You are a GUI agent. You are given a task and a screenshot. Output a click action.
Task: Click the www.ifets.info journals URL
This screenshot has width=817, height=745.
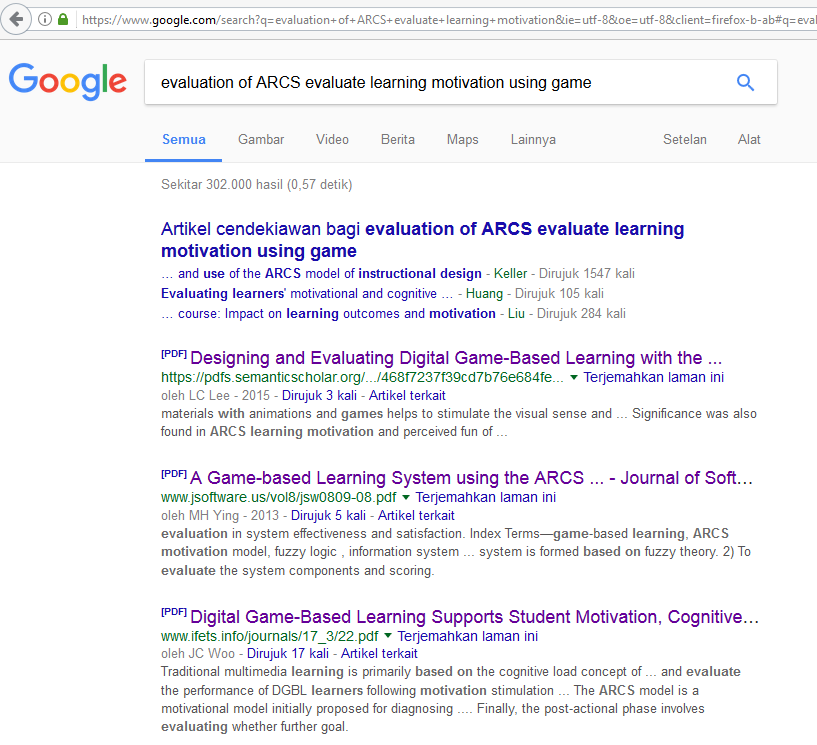(x=270, y=636)
